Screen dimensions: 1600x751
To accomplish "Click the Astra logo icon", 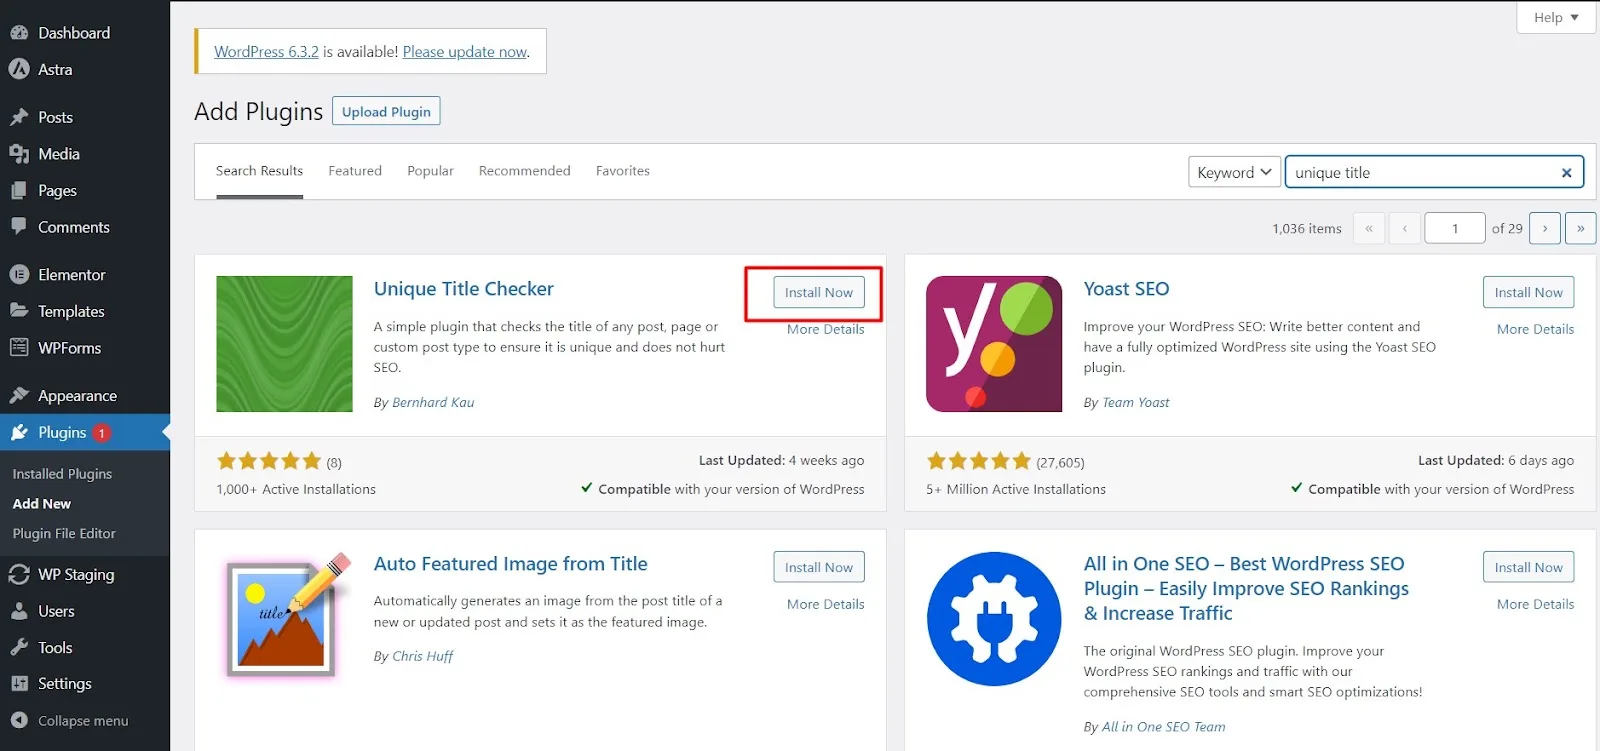I will point(19,69).
